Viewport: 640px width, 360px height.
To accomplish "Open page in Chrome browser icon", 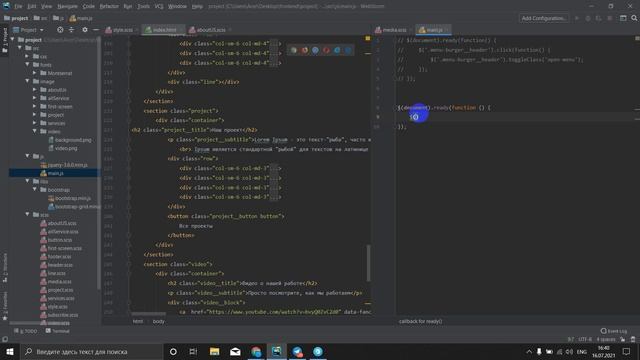I will click(x=293, y=50).
